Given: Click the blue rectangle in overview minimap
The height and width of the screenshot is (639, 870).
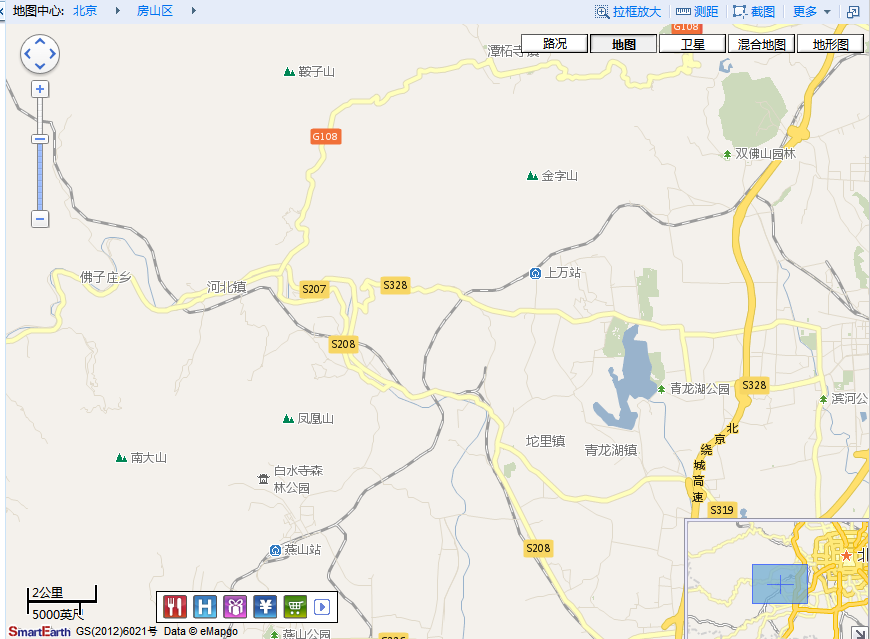Looking at the screenshot, I should (779, 584).
